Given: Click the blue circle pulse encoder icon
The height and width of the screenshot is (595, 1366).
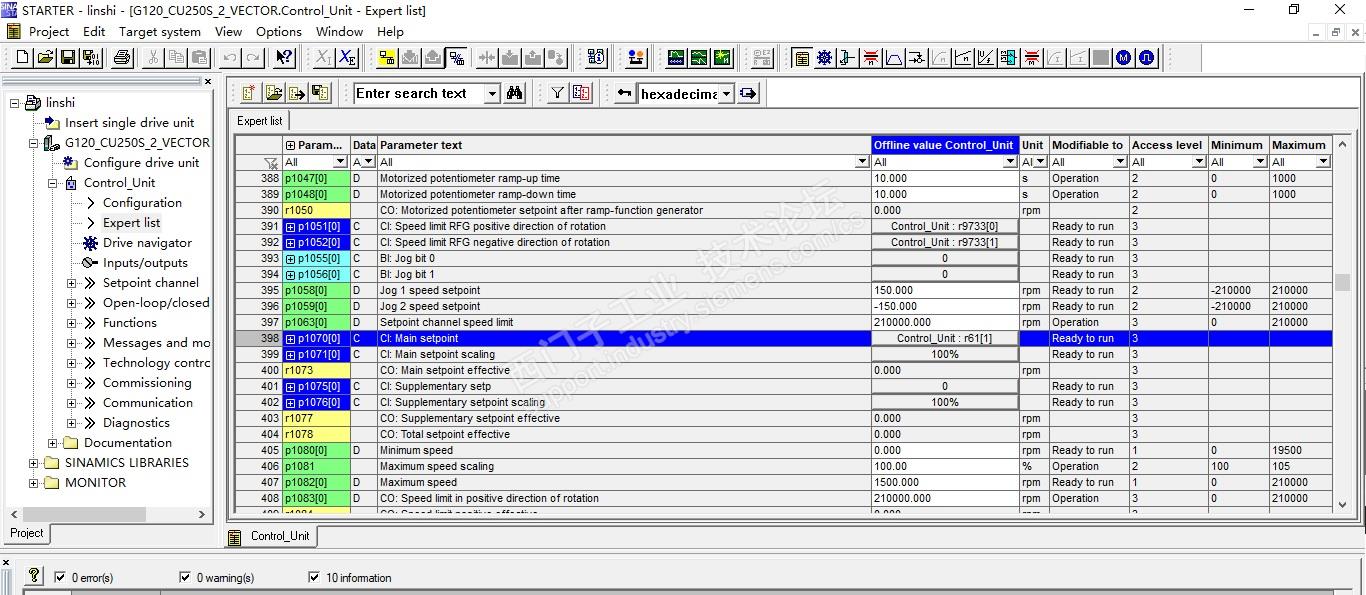Looking at the screenshot, I should point(1147,58).
